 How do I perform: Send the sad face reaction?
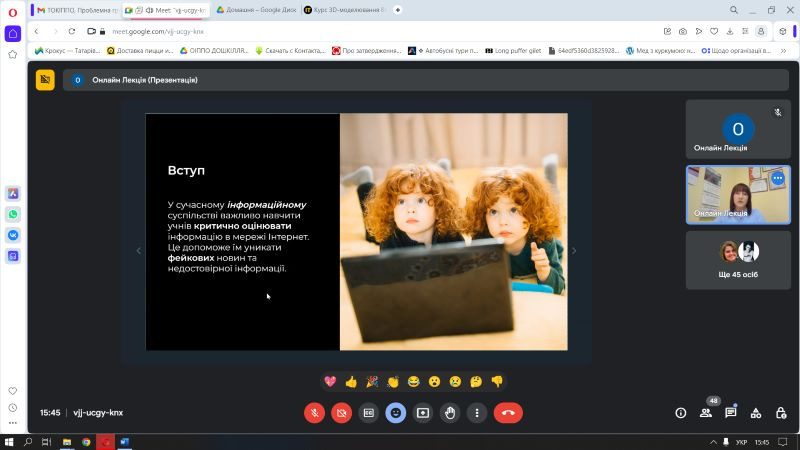[x=455, y=382]
